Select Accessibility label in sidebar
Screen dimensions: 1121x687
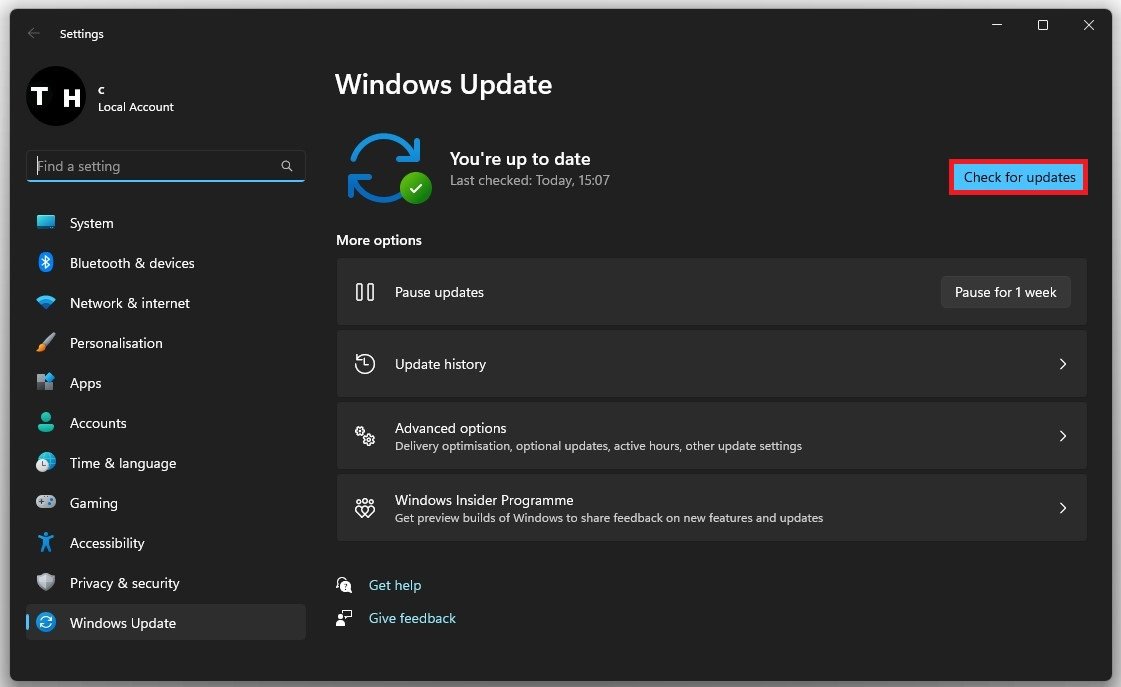point(107,543)
